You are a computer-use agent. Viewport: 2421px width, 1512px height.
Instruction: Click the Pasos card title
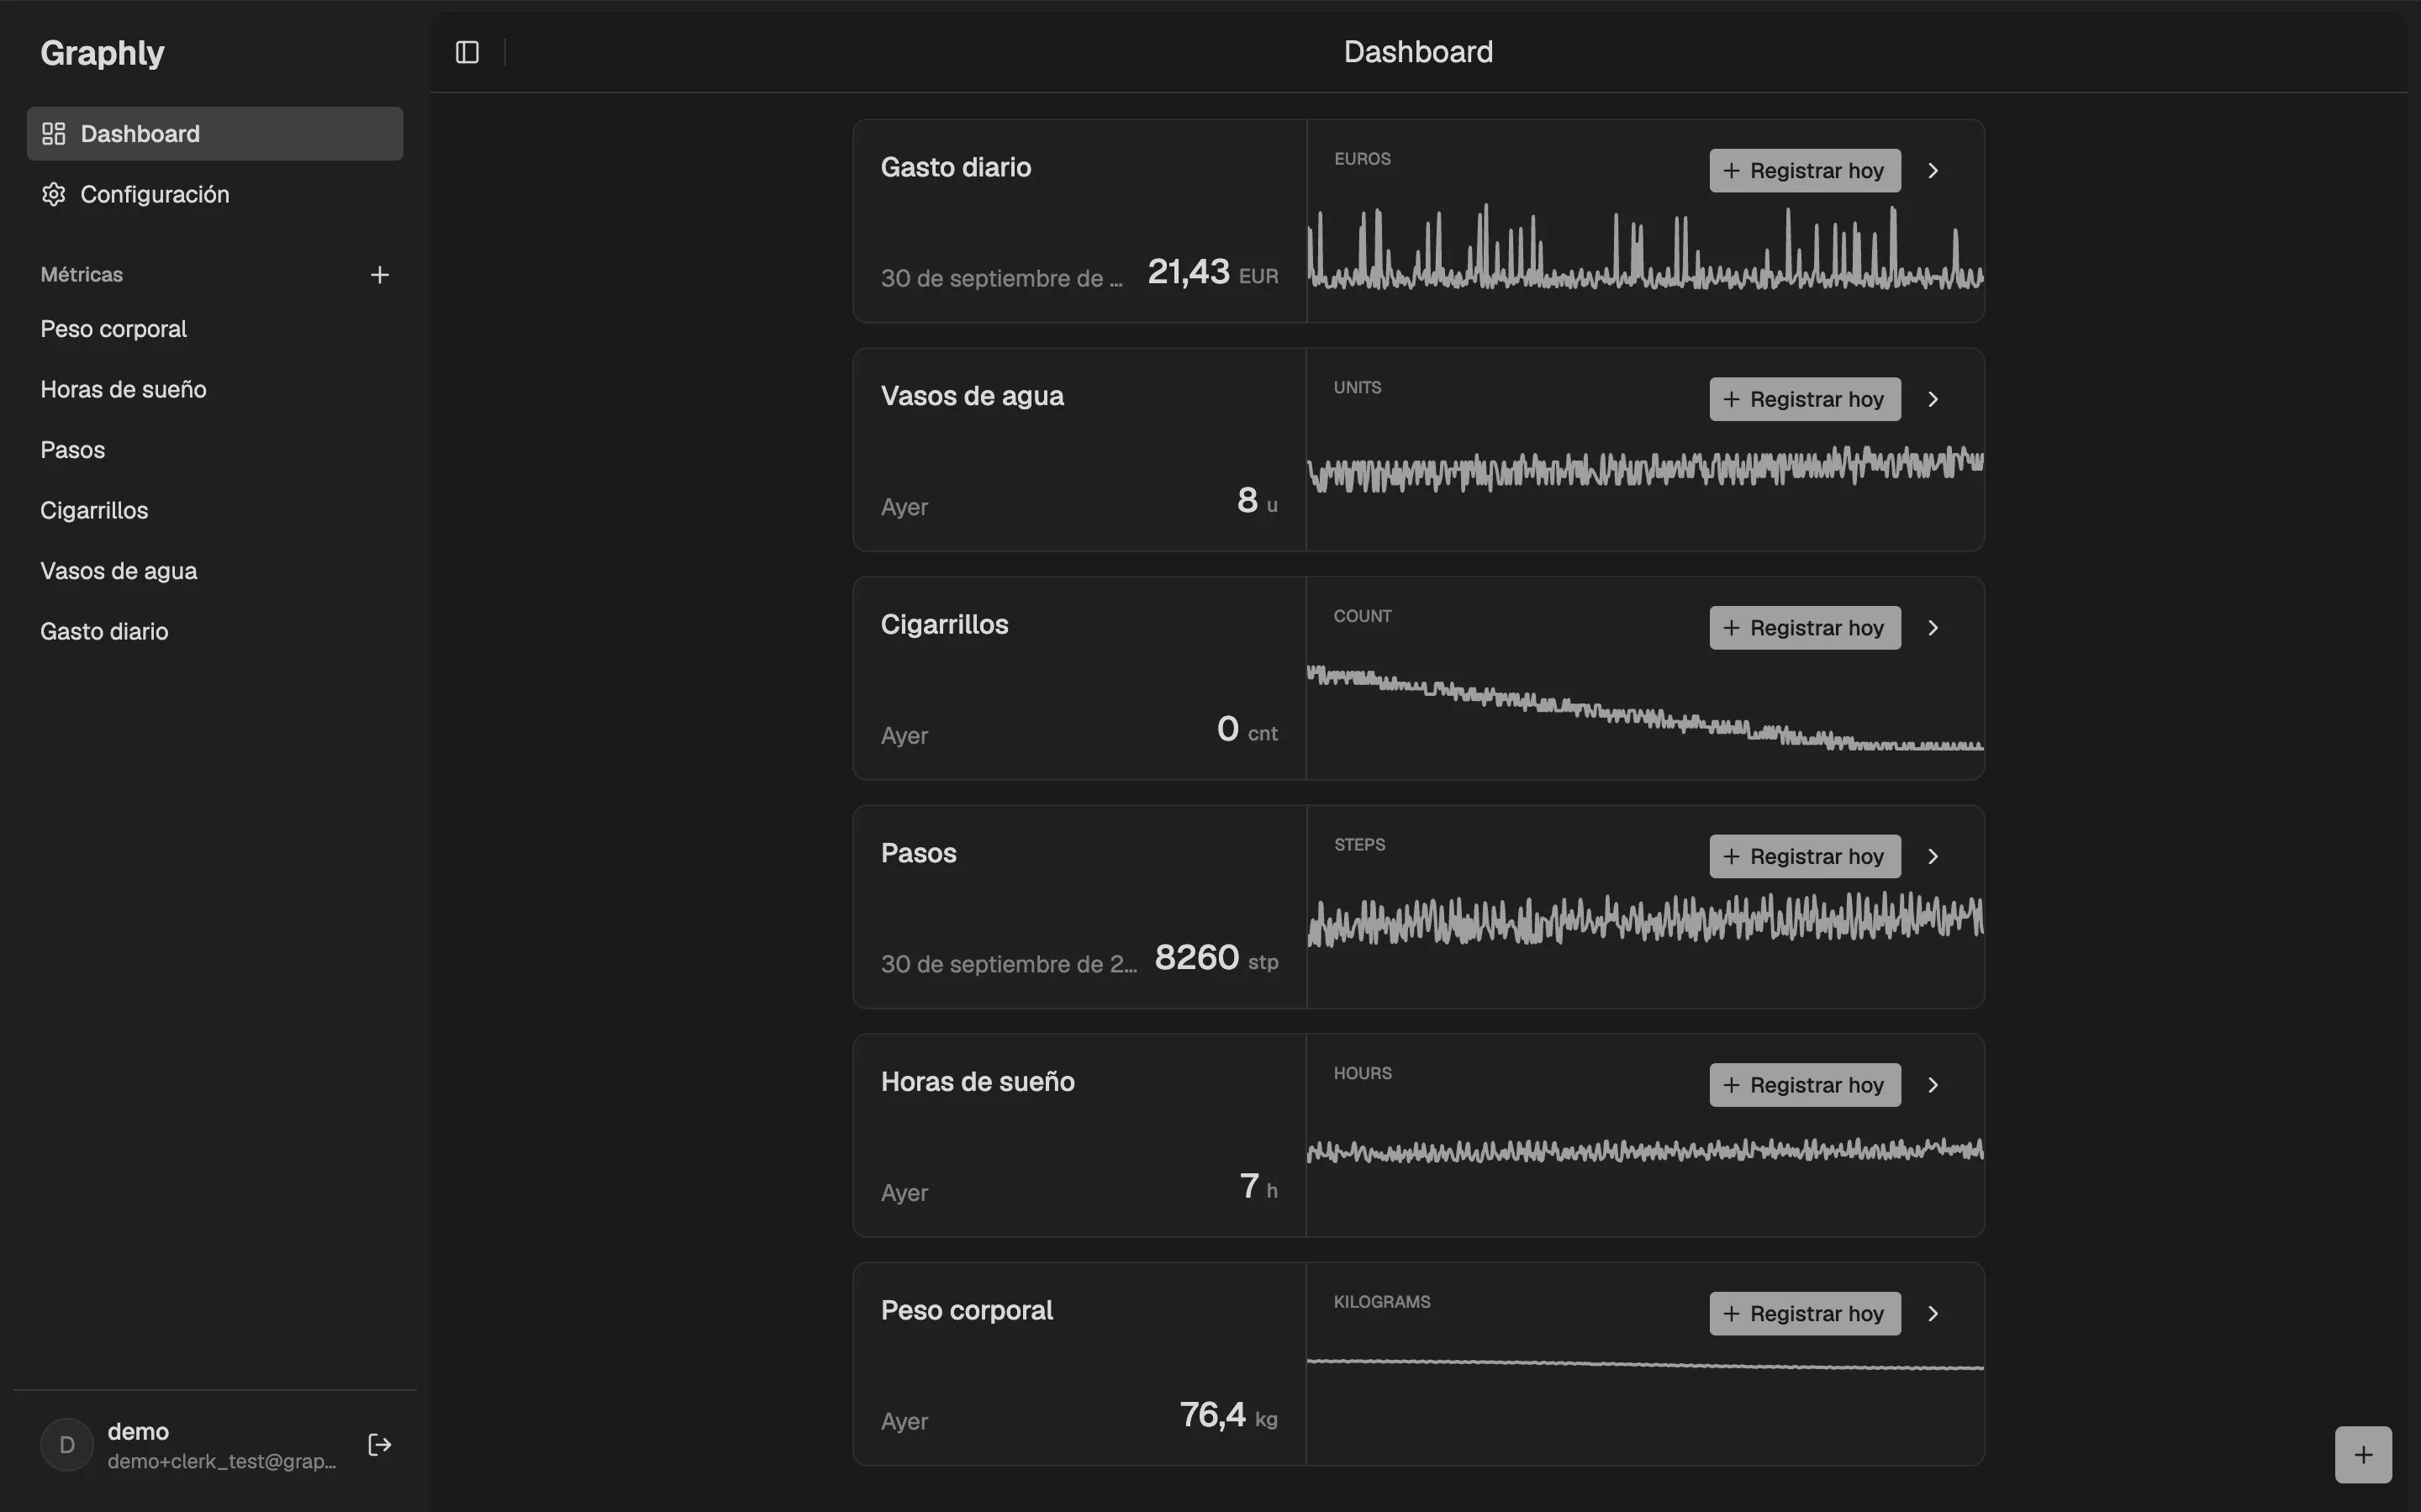point(918,853)
